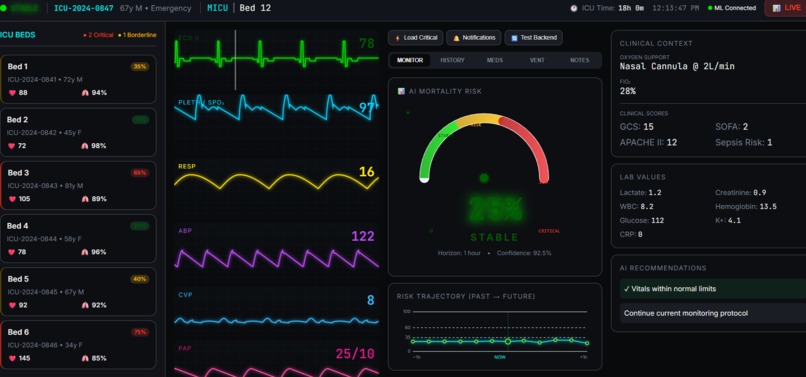Viewport: 806px width, 377px height.
Task: Click the Confidence 92.5% text
Action: [524, 253]
